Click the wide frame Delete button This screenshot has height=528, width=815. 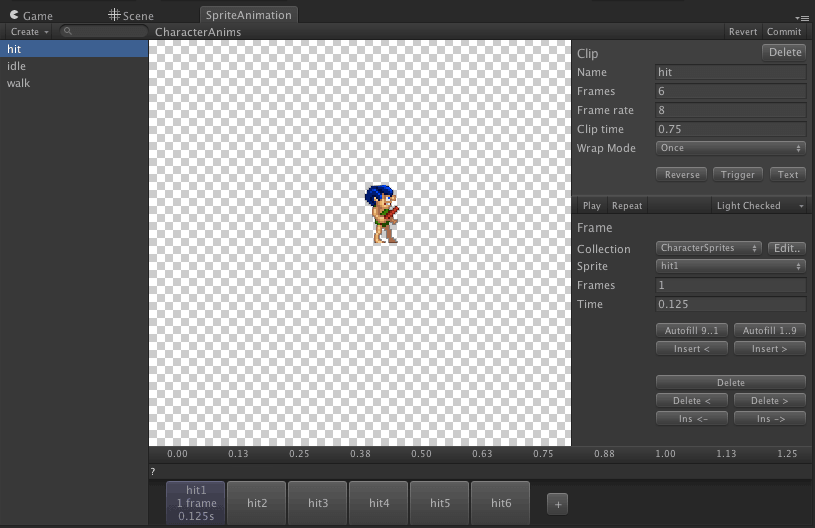[731, 382]
